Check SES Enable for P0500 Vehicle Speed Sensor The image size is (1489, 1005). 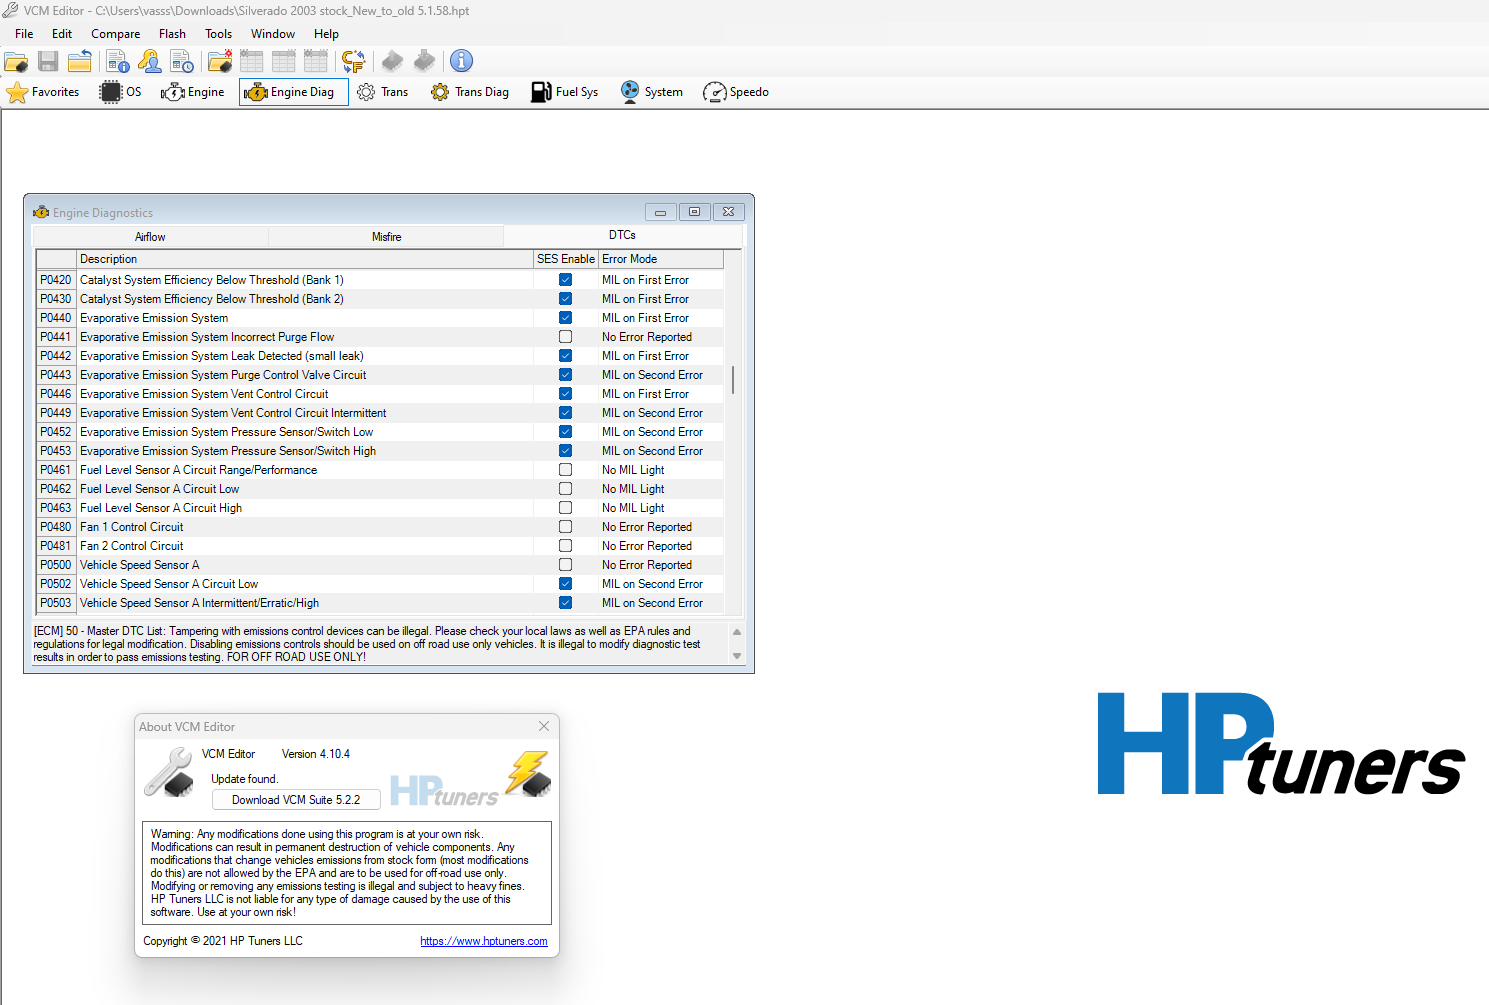[565, 565]
